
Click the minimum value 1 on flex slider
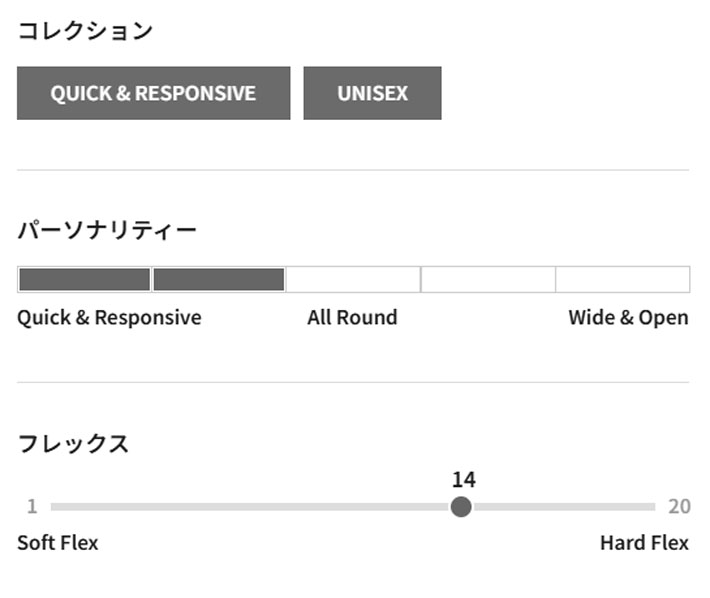32,507
